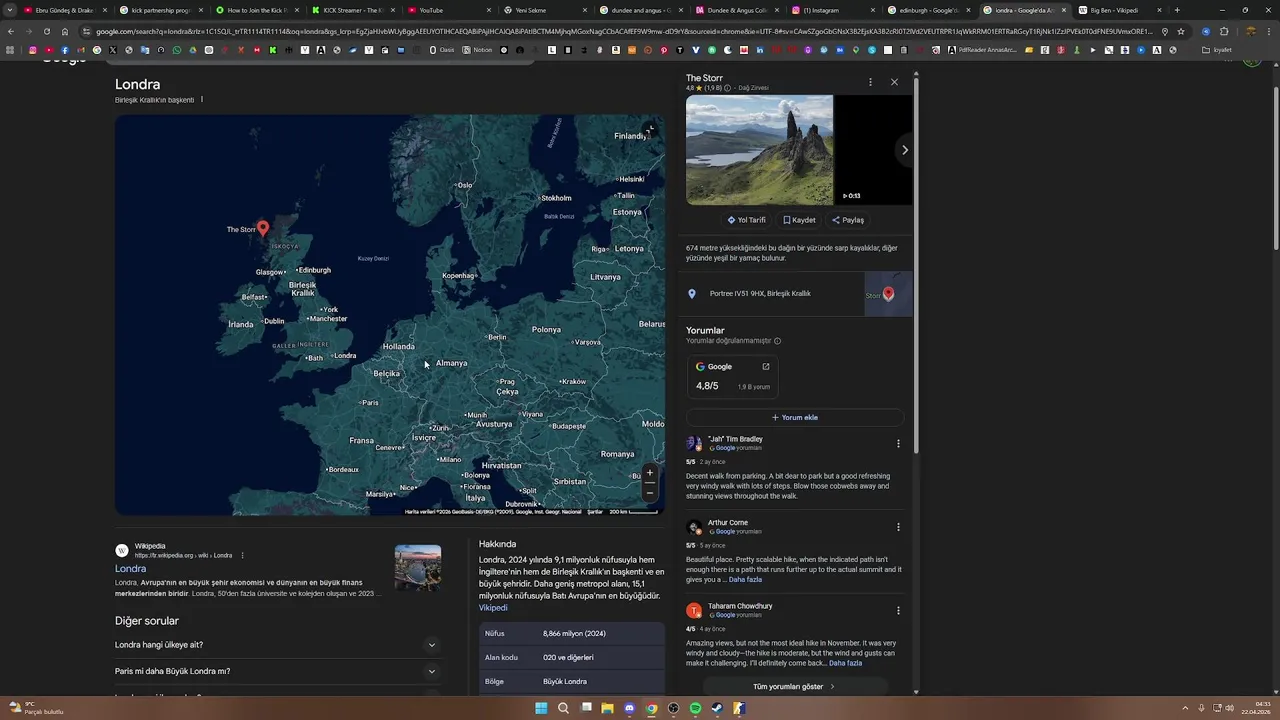Click The Storr red map pin
Screen dimensions: 1280x720
pos(263,228)
